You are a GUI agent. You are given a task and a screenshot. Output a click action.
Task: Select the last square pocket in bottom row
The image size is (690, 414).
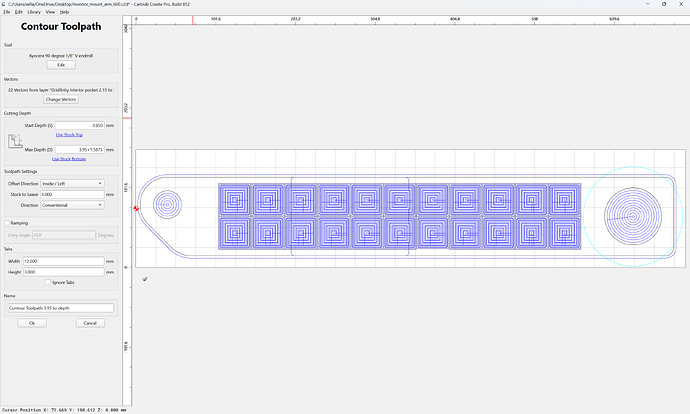pyautogui.click(x=565, y=233)
